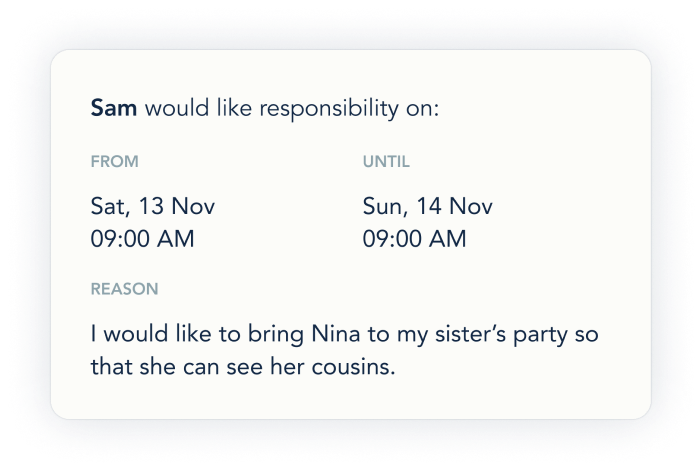The height and width of the screenshot is (469, 700).
Task: Click the word 'on:' ending the heading
Action: pyautogui.click(x=420, y=108)
